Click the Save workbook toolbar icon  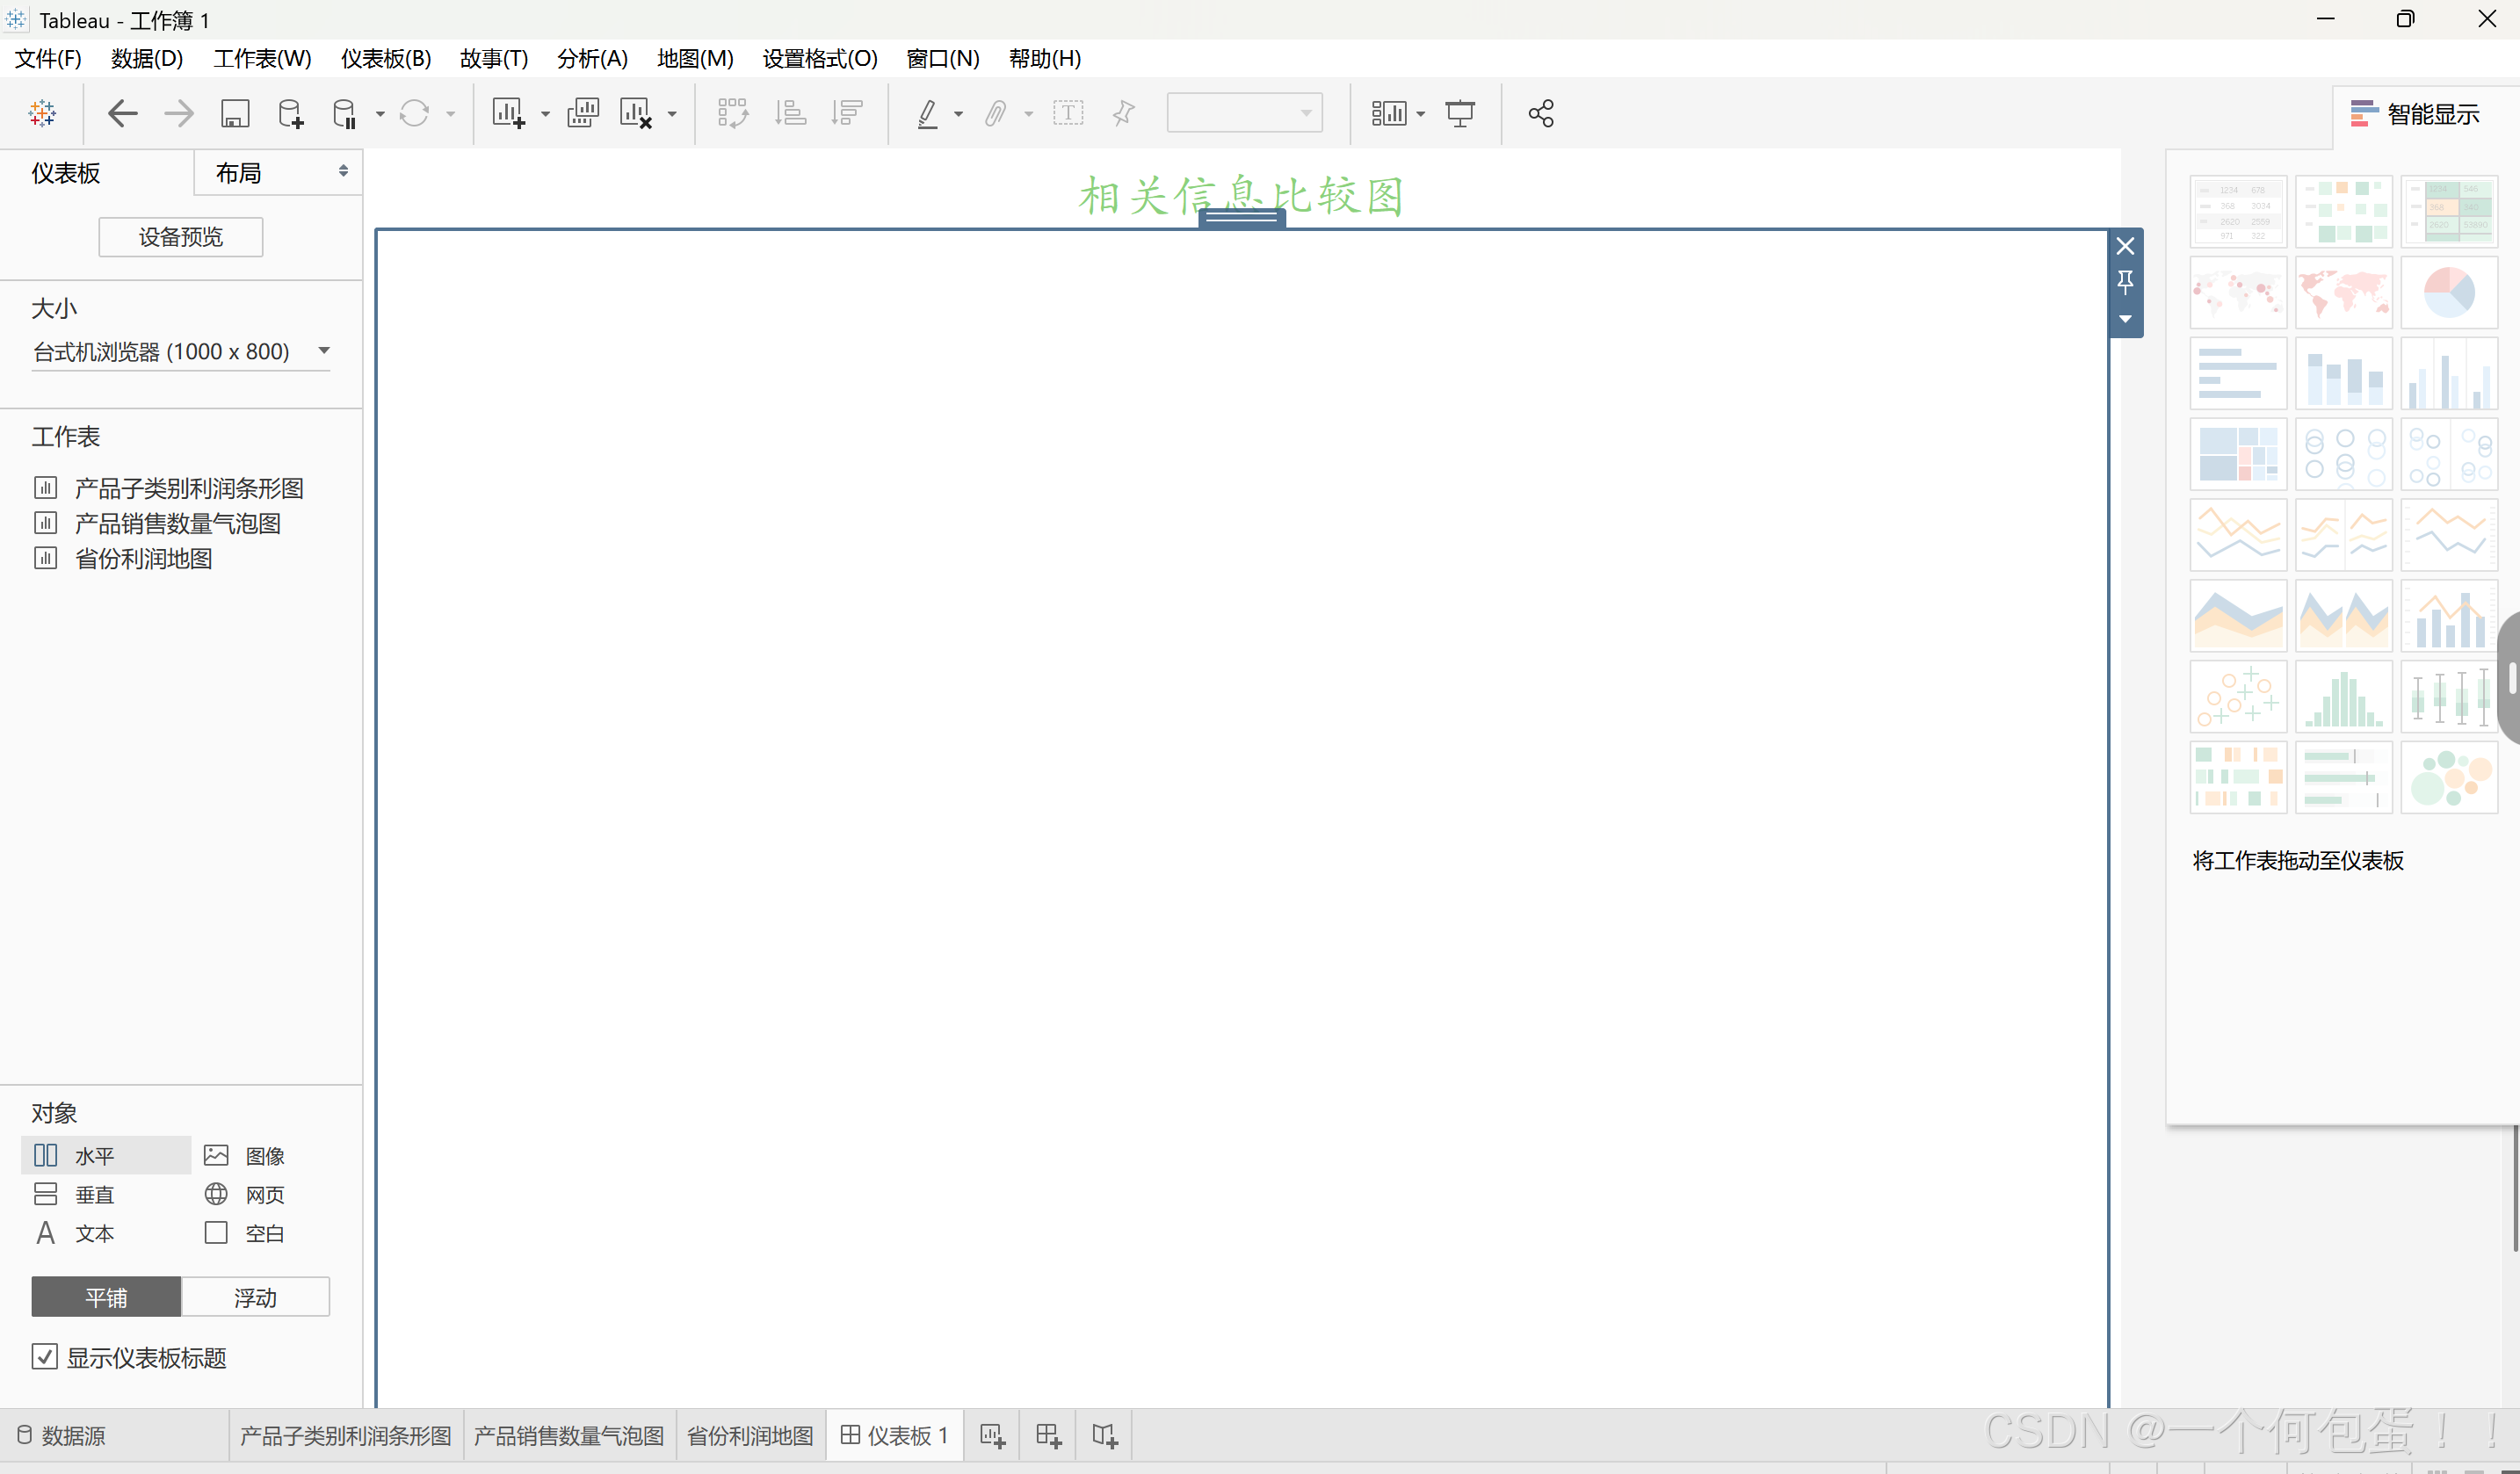coord(235,113)
